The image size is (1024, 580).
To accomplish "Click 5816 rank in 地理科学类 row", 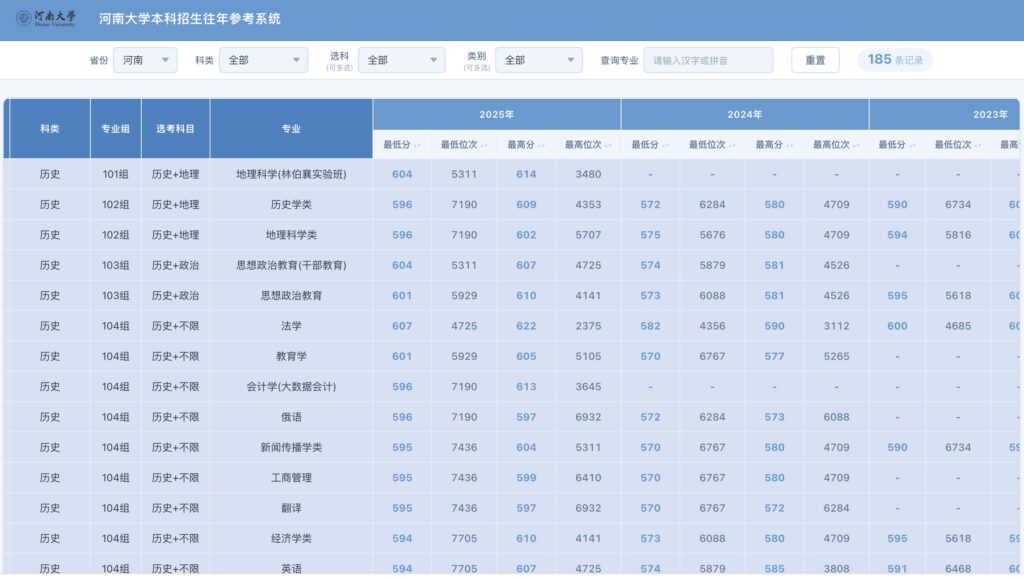I will (x=958, y=234).
